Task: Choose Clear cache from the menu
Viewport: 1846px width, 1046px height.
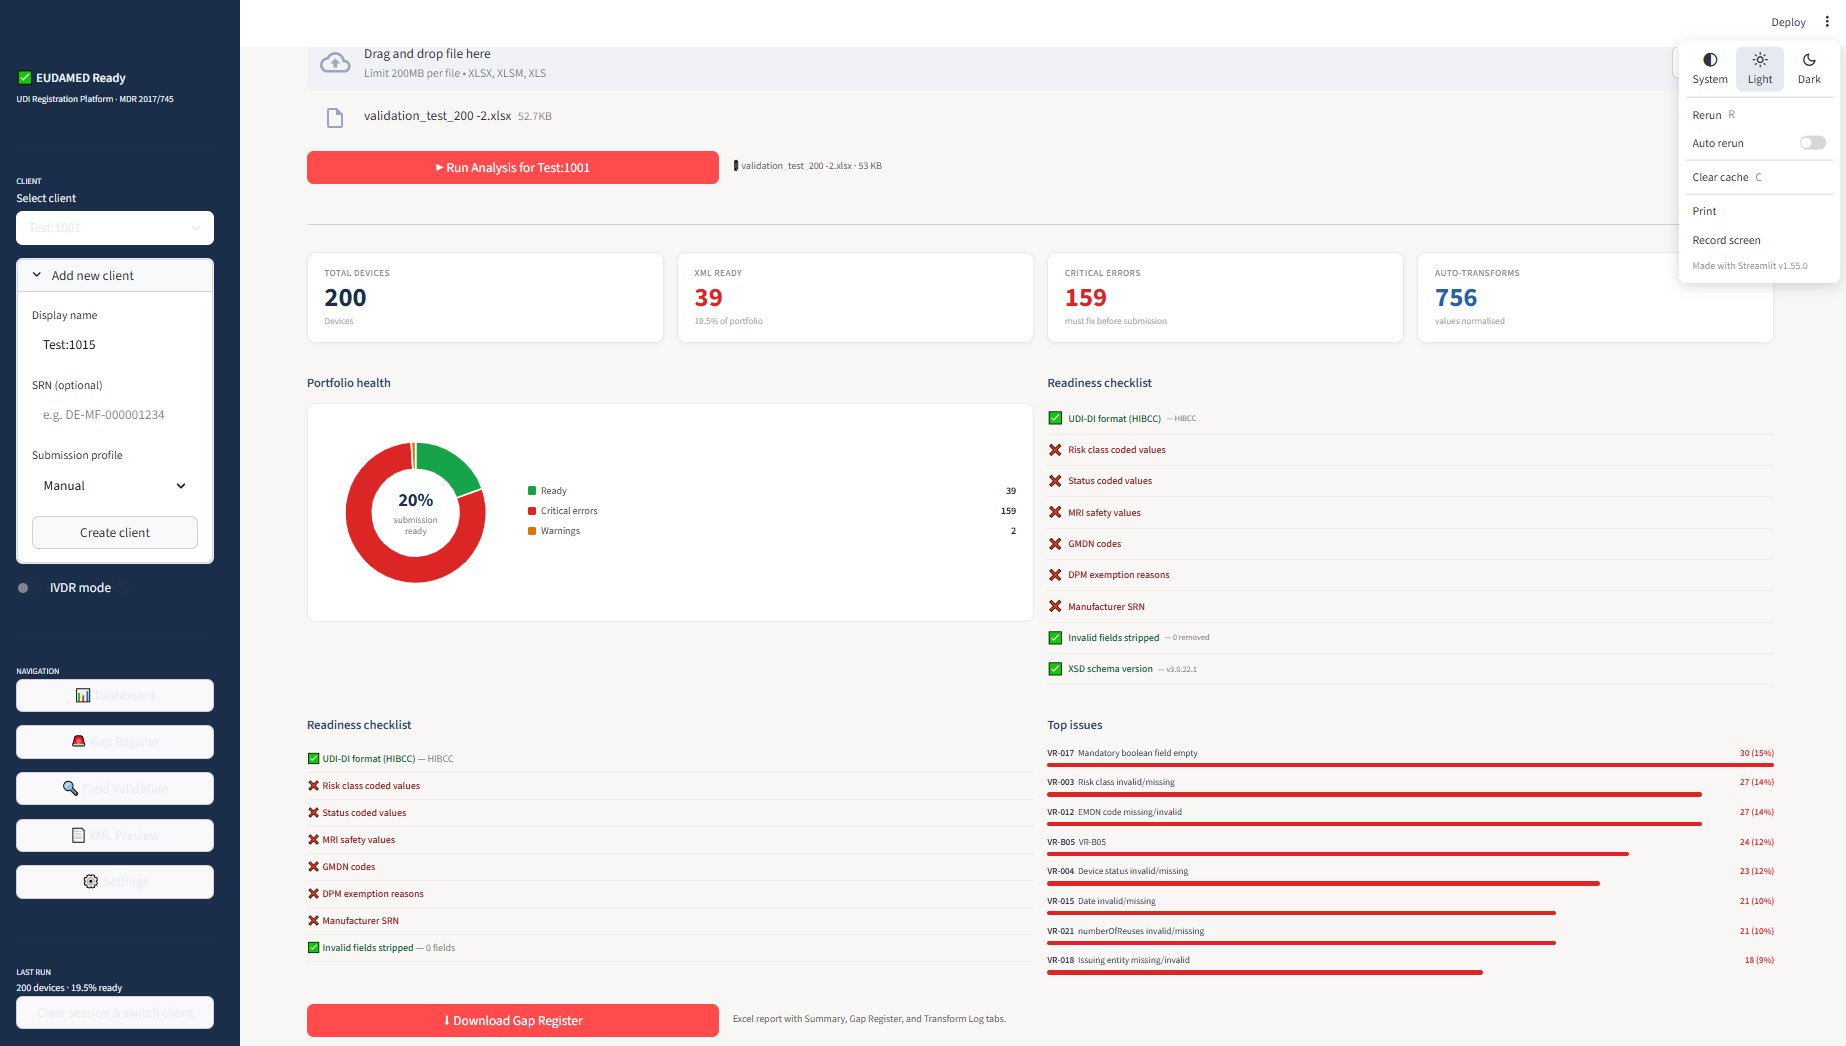Action: coord(1721,177)
